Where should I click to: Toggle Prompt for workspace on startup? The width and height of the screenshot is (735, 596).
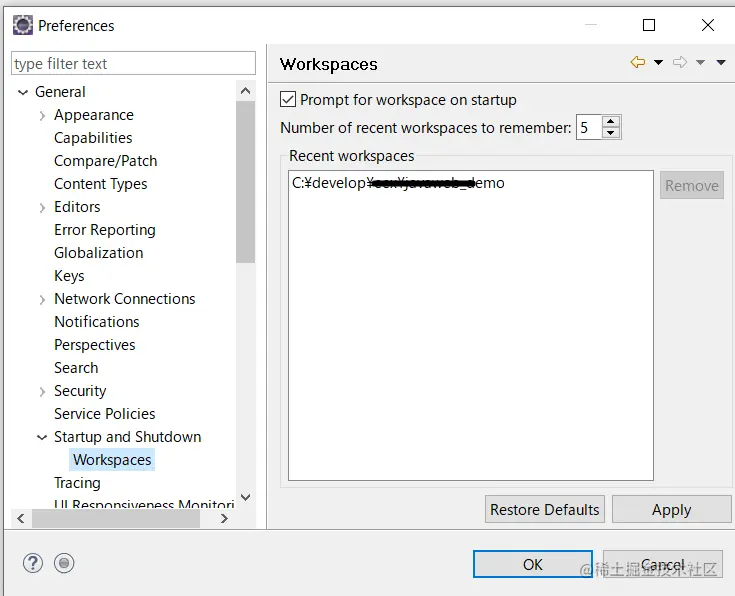pos(289,100)
